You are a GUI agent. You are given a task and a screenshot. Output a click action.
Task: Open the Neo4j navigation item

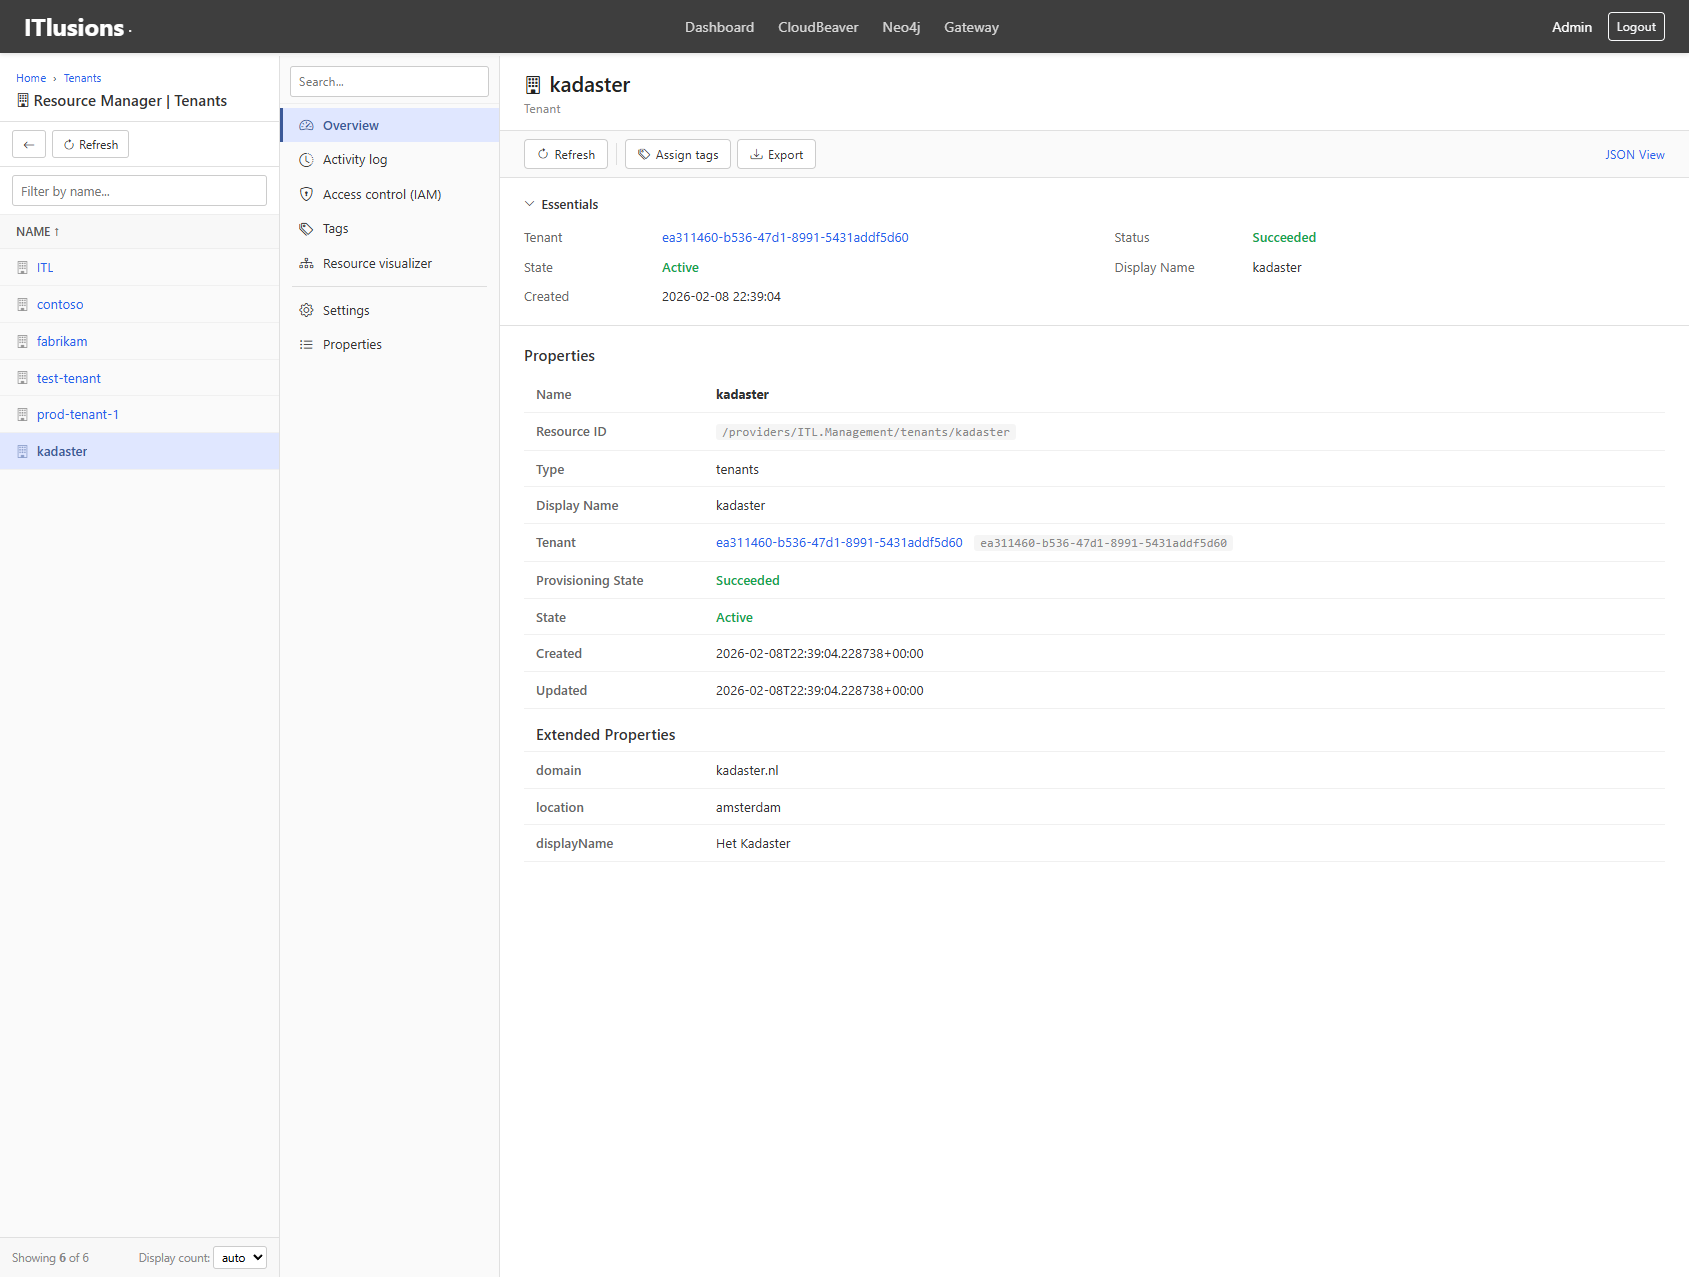coord(901,27)
